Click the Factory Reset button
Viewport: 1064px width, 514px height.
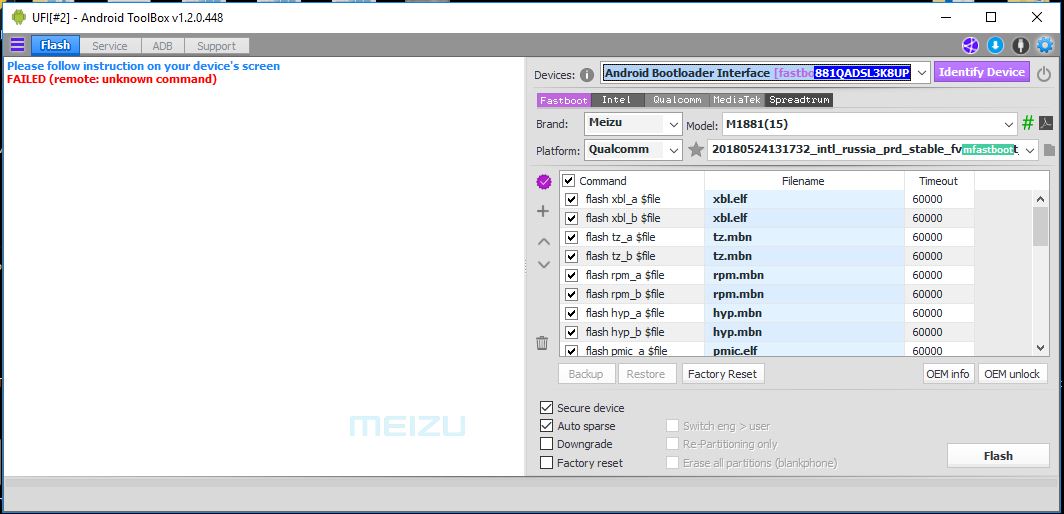click(722, 373)
